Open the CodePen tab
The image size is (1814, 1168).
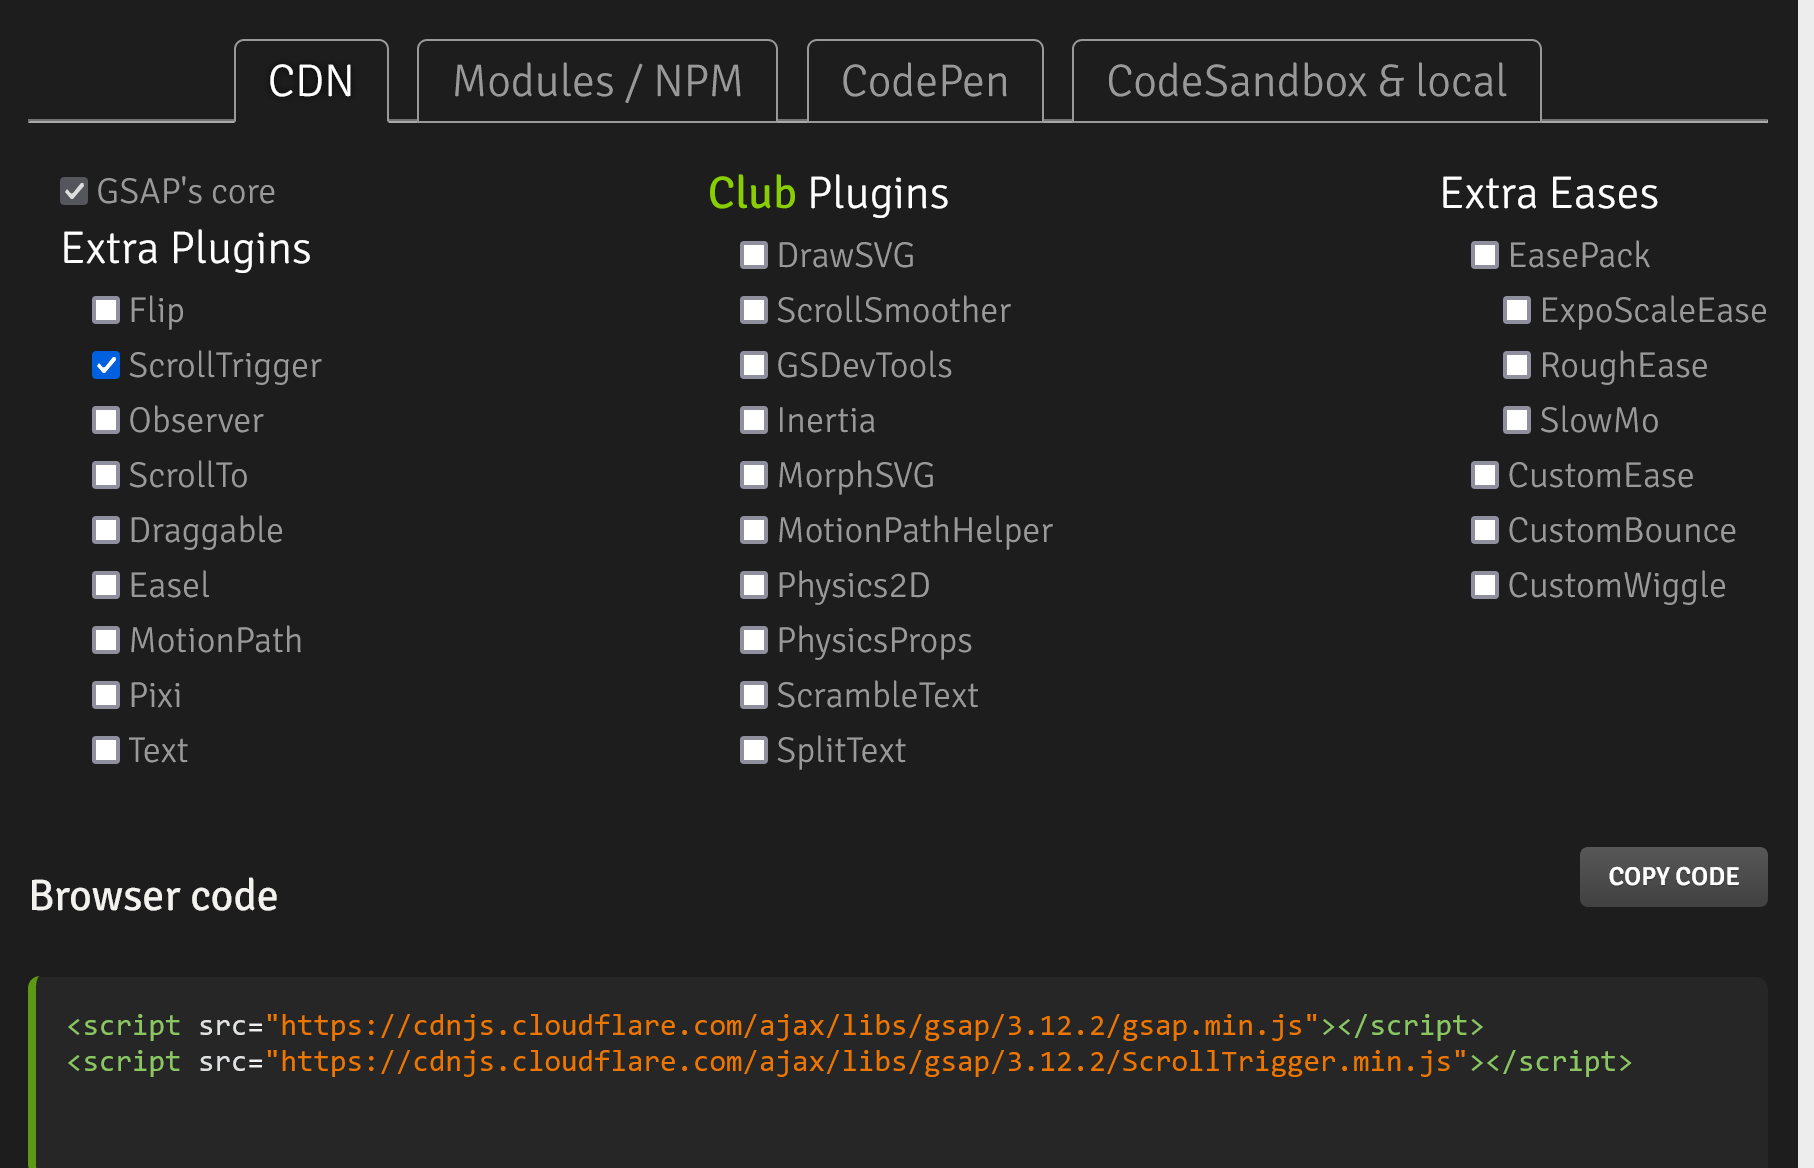924,81
